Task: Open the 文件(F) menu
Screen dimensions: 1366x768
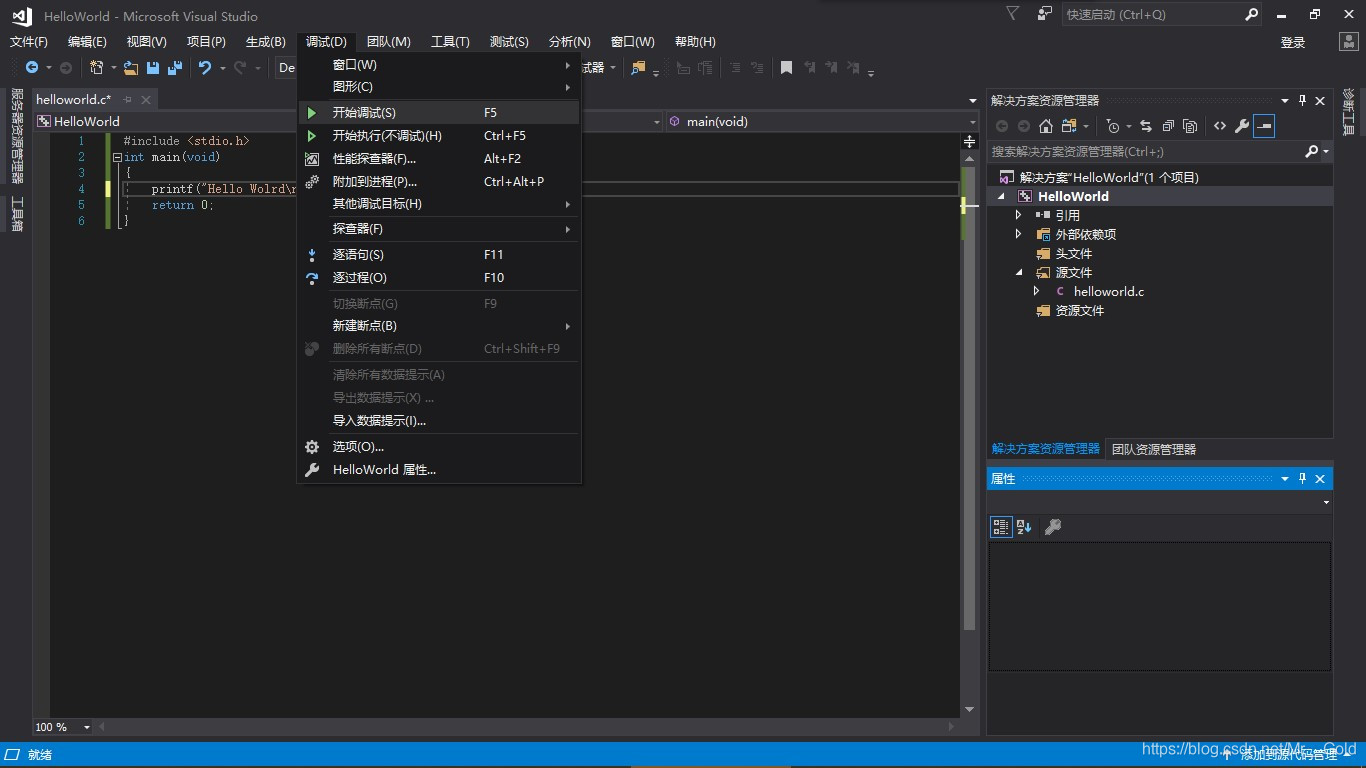Action: (29, 41)
